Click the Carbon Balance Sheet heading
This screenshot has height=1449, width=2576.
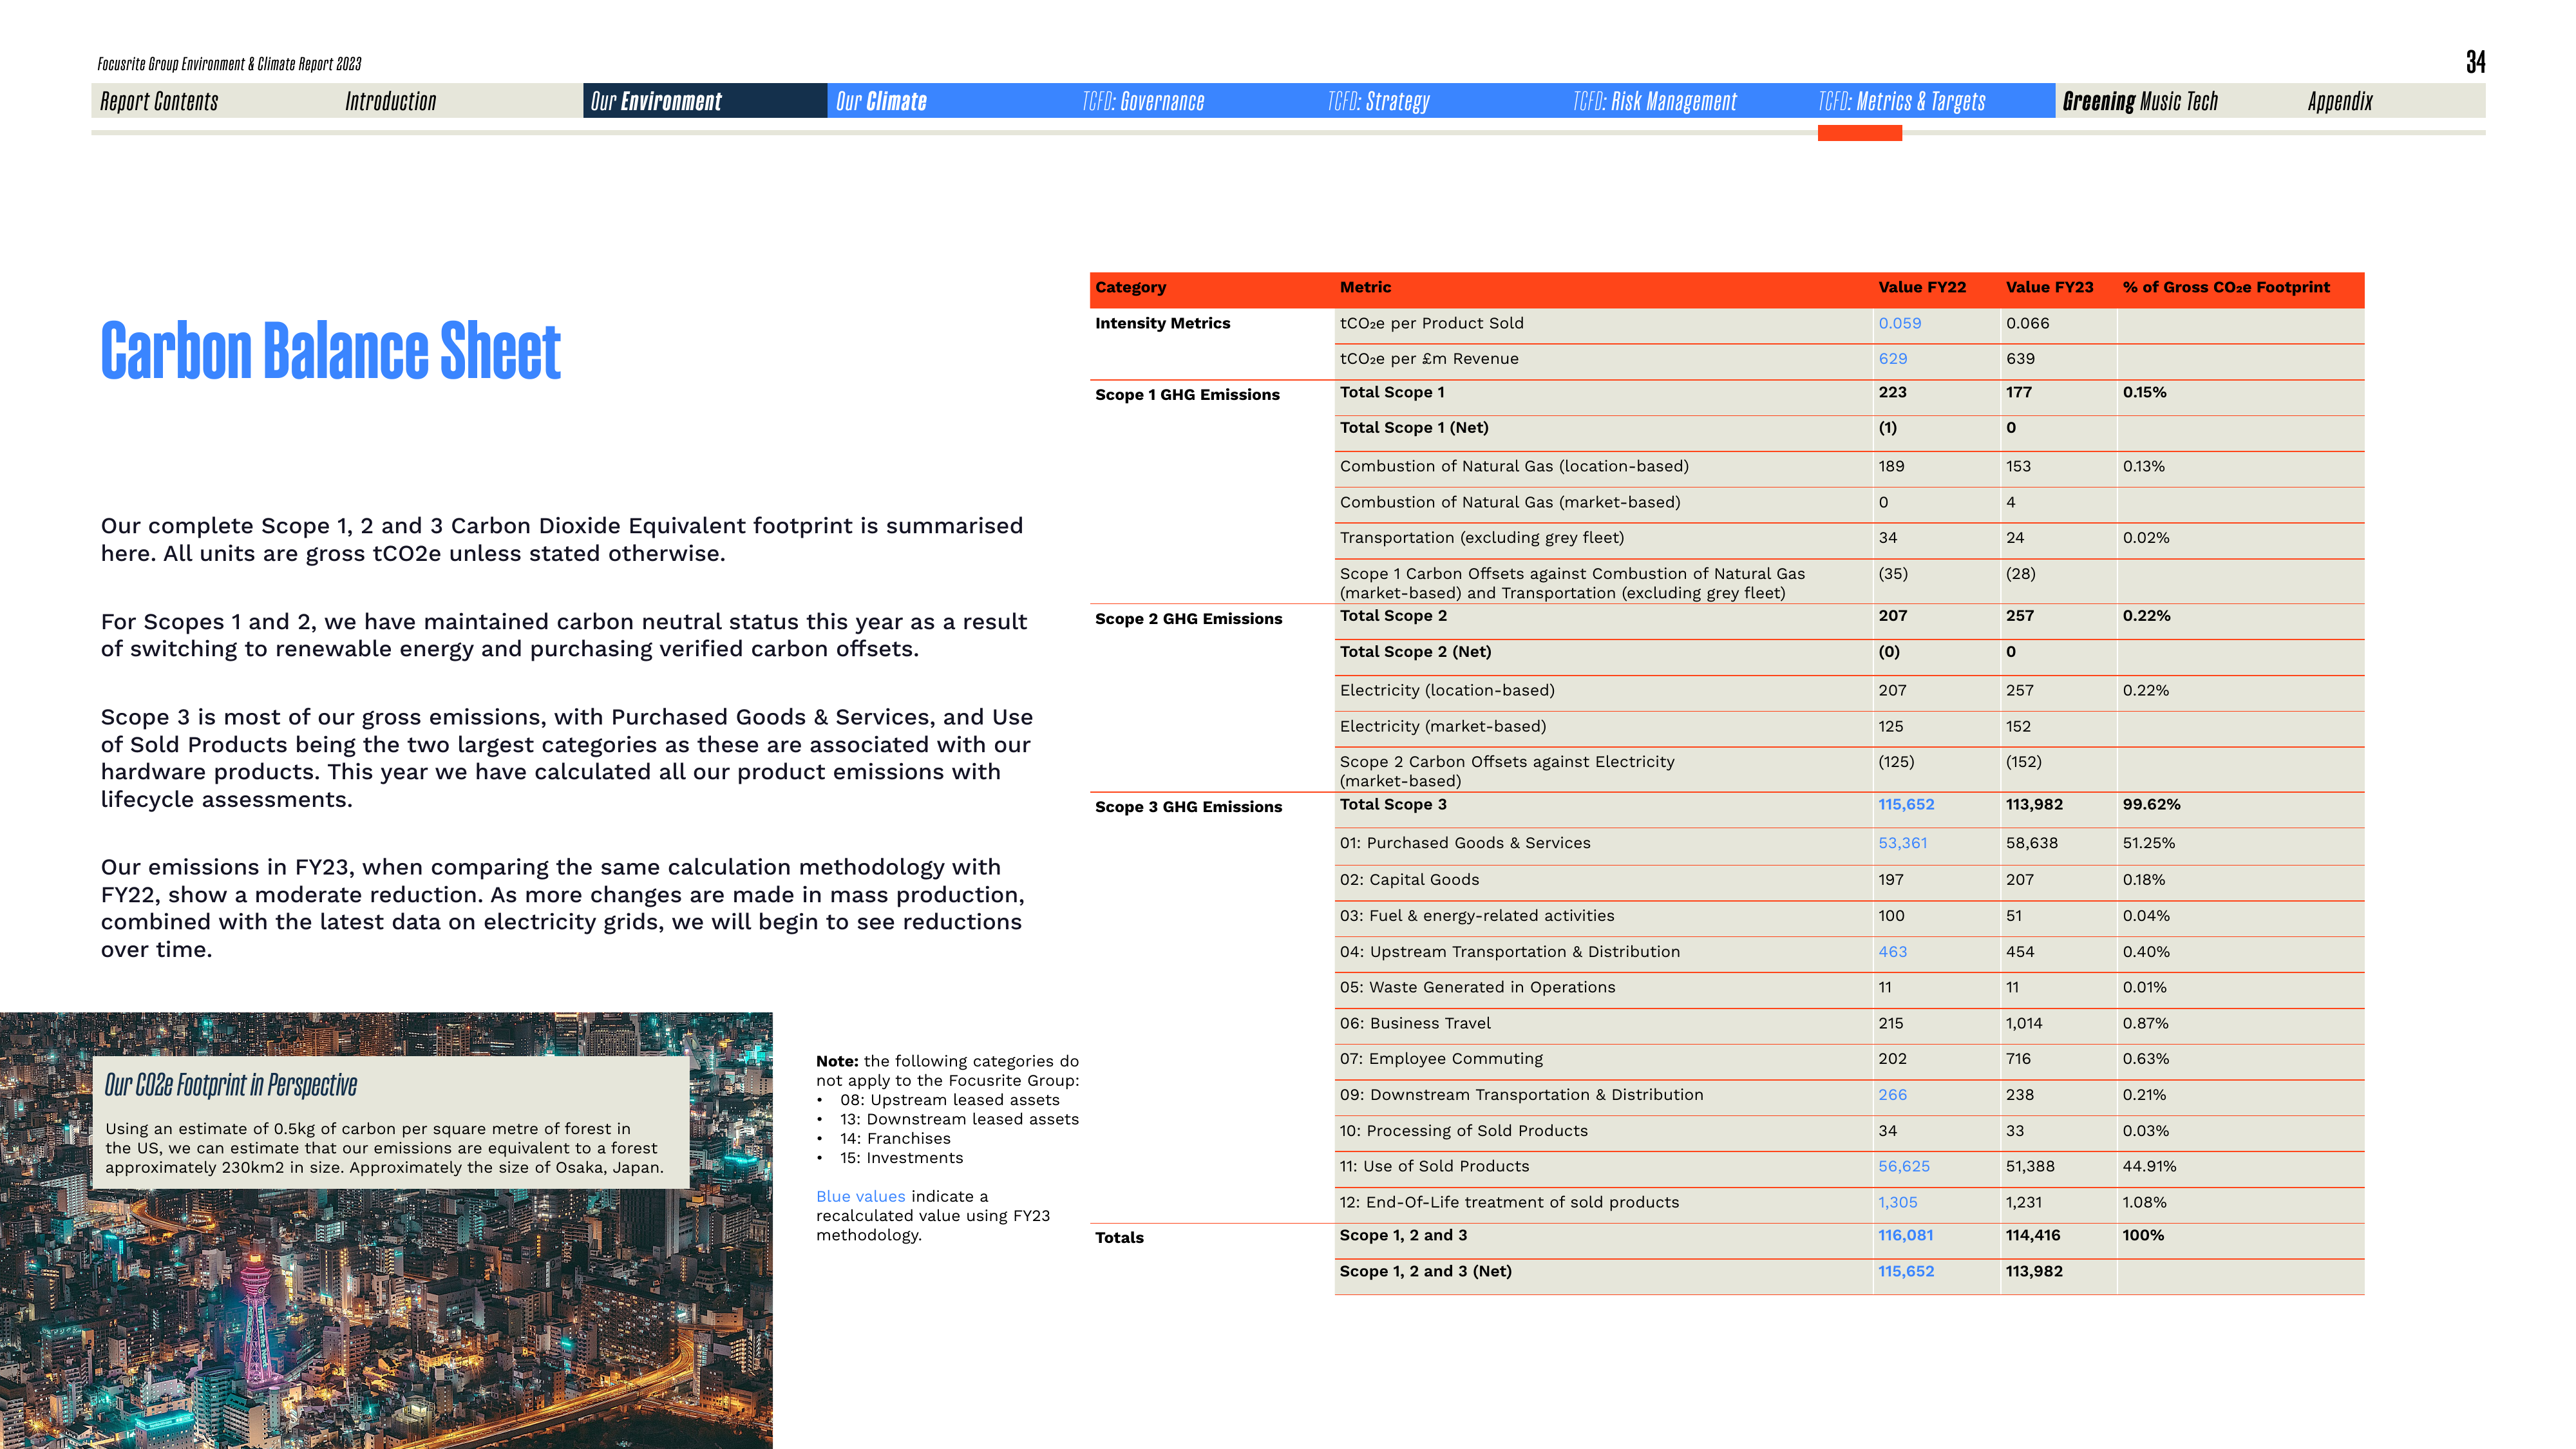click(331, 351)
